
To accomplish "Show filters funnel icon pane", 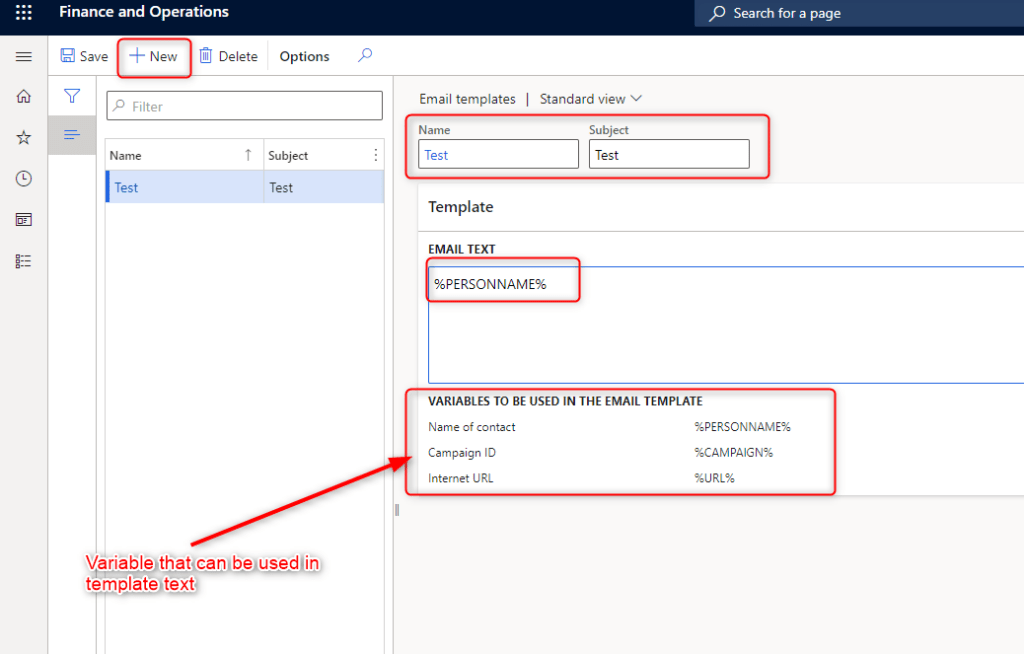I will [x=72, y=96].
